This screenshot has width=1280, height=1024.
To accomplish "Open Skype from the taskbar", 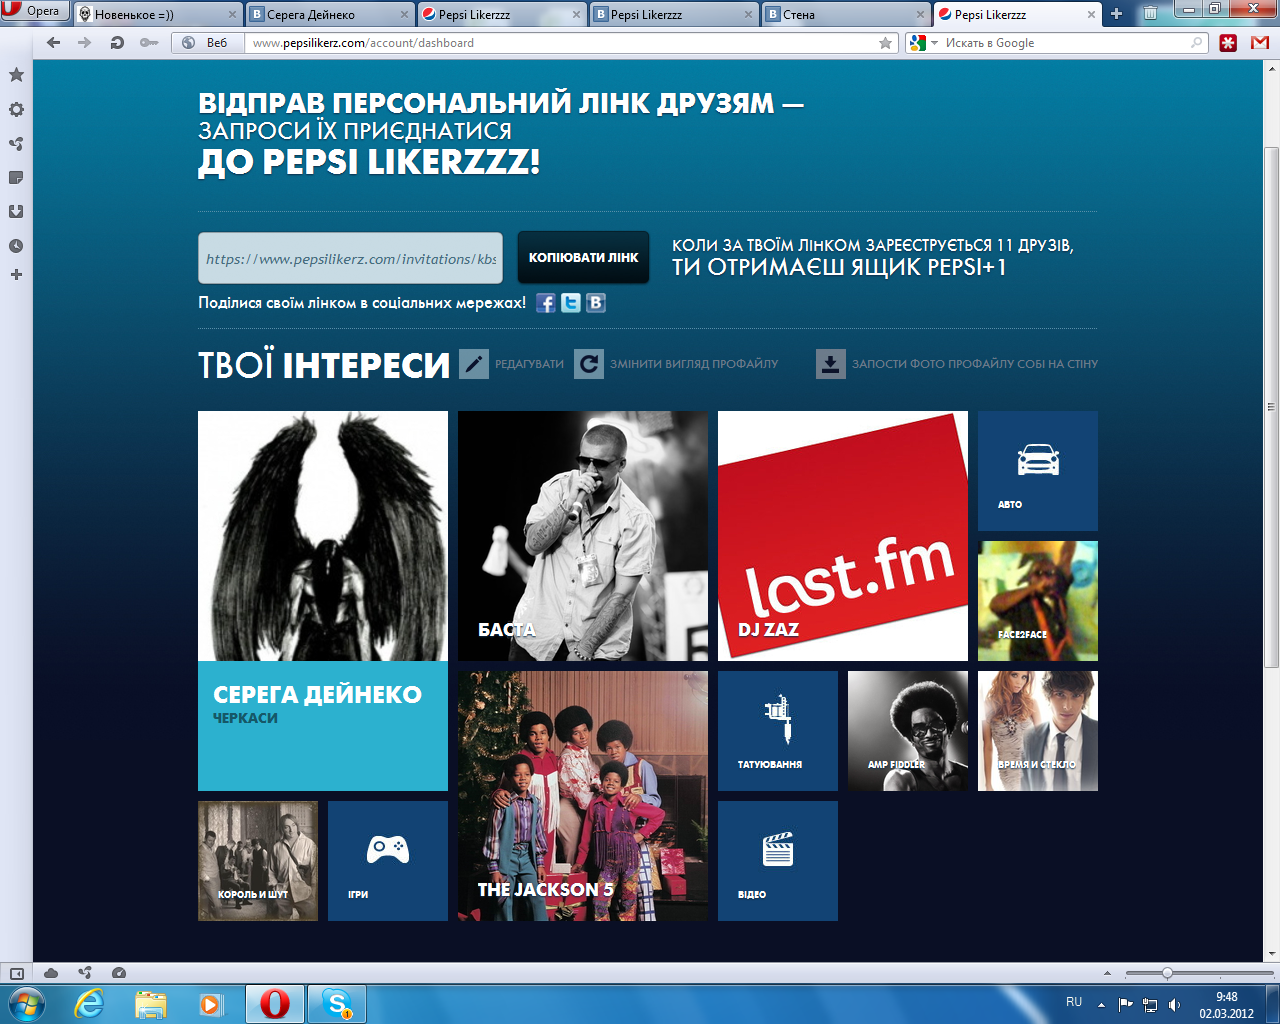I will (337, 1004).
